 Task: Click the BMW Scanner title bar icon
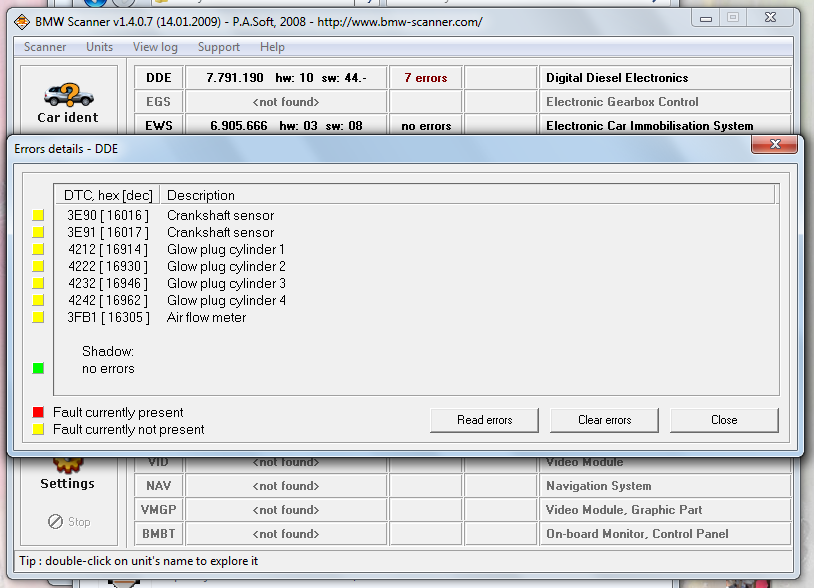click(x=22, y=22)
